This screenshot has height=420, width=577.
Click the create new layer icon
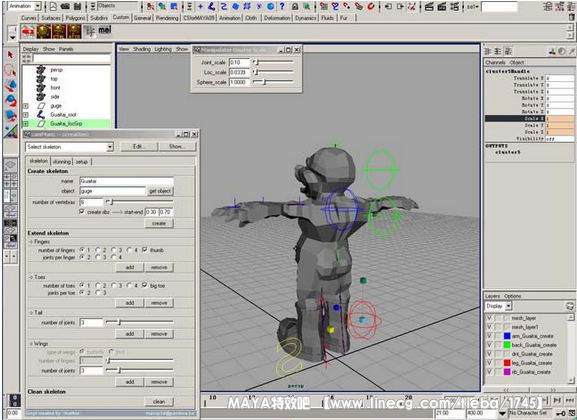click(569, 306)
